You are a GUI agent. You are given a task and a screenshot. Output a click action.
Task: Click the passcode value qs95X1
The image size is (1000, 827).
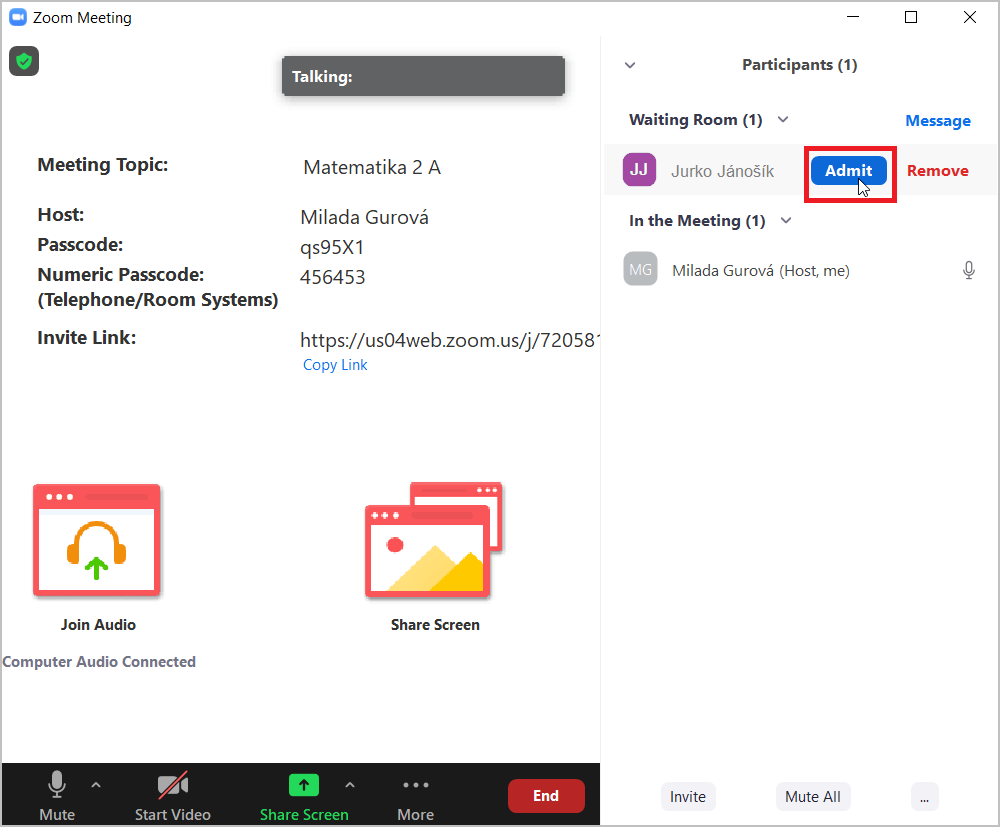(332, 247)
